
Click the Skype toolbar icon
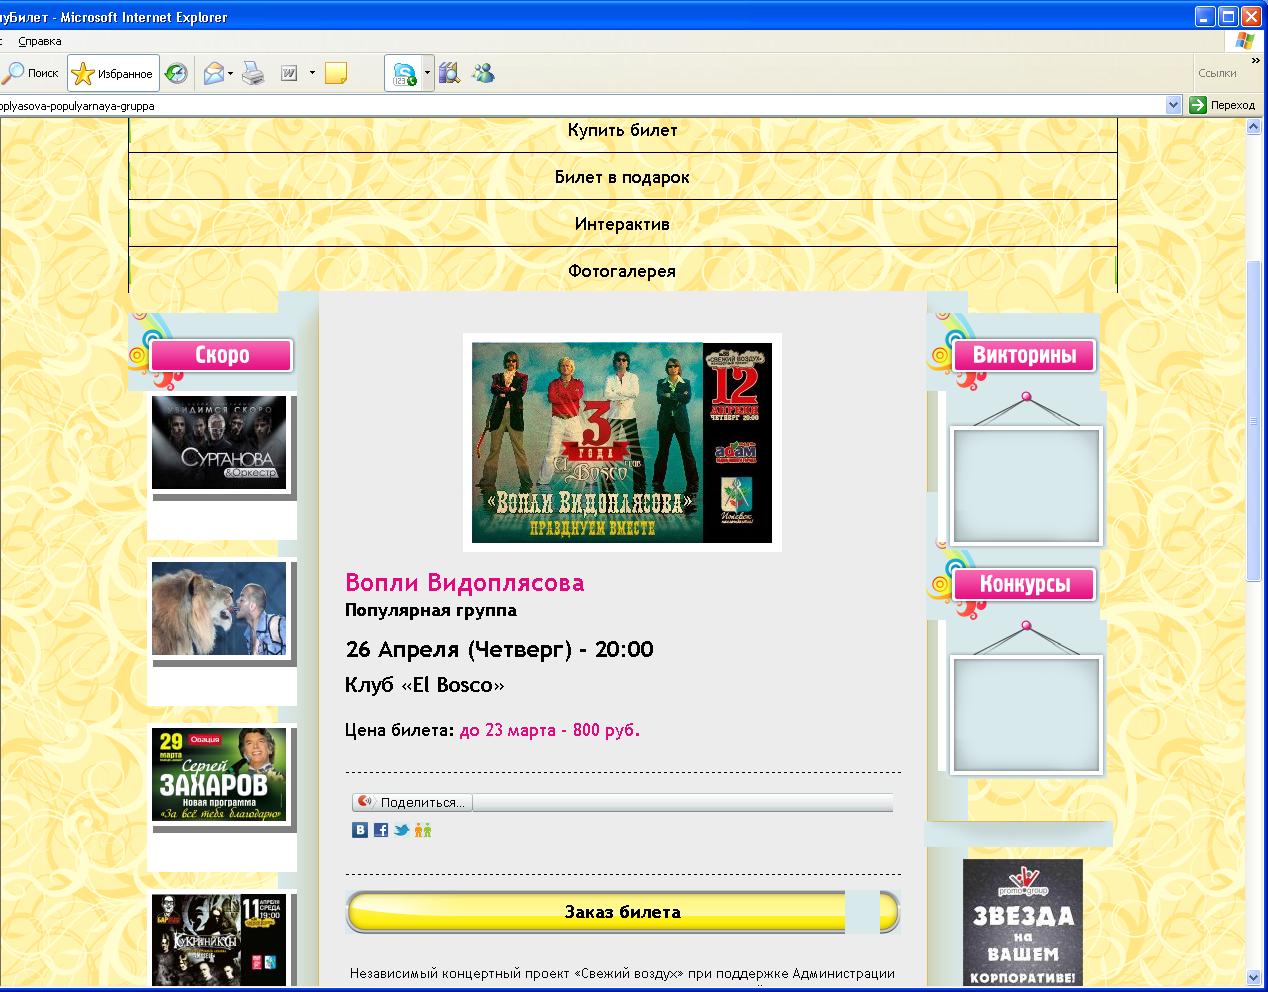click(x=404, y=73)
